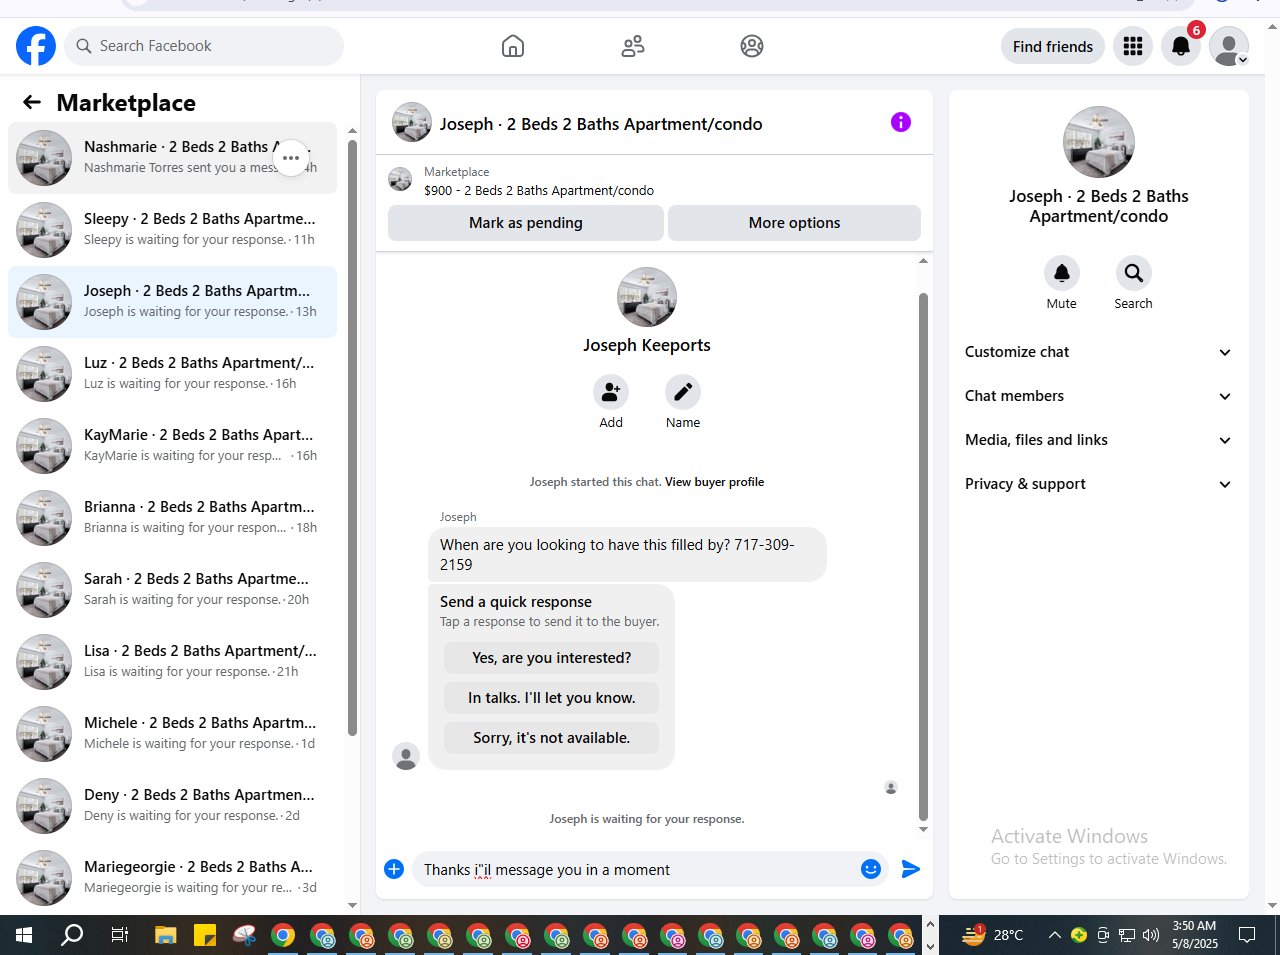The height and width of the screenshot is (955, 1280).
Task: Open more actions with the blue plus icon
Action: 394,869
